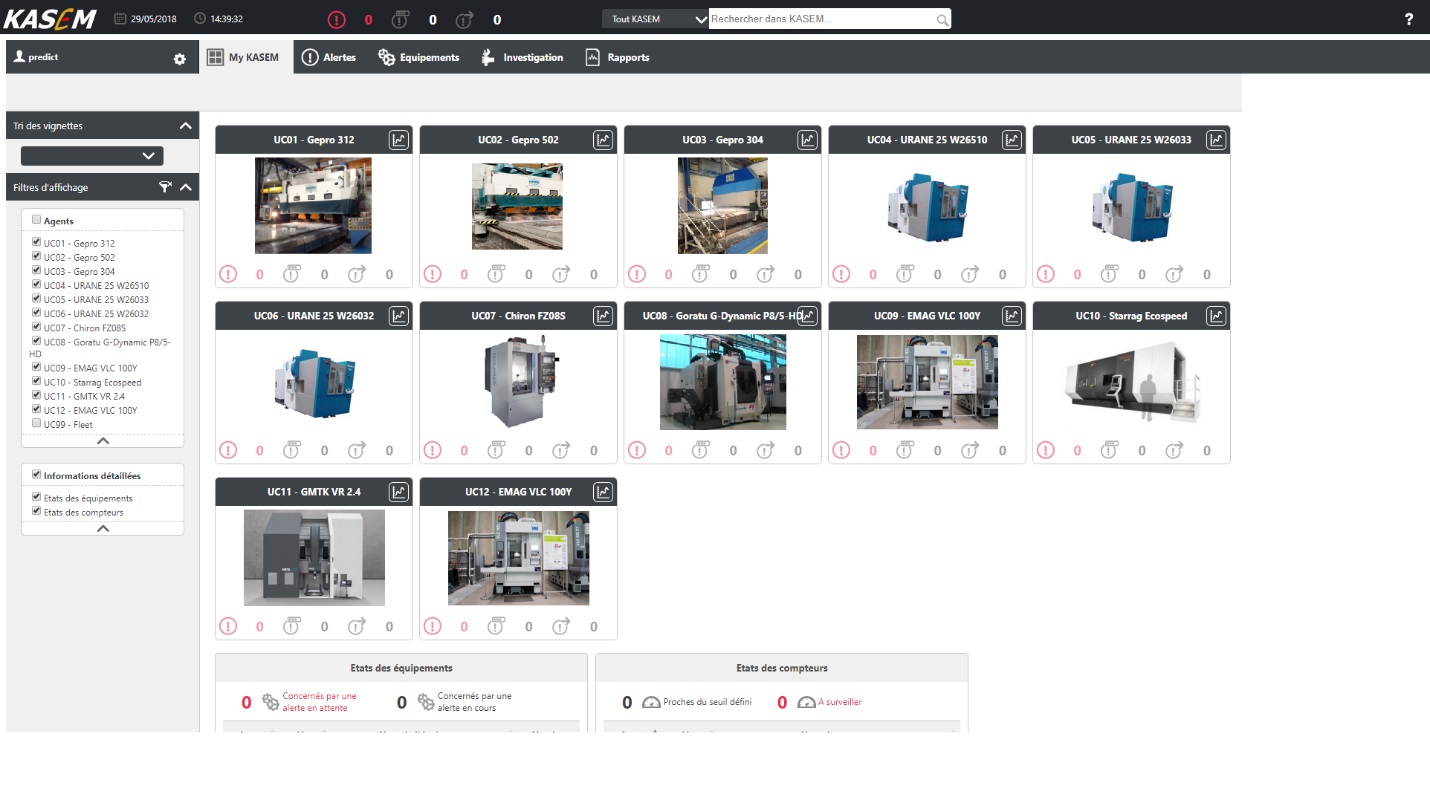Open chart icon on UC01 - Gepro 312 card
This screenshot has height=800, width=1430.
[x=399, y=140]
